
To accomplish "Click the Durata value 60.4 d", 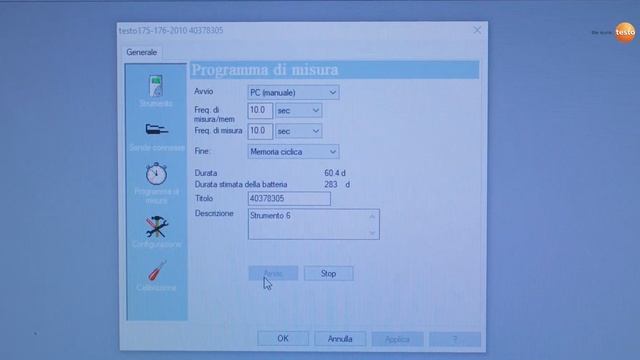I will (x=335, y=173).
